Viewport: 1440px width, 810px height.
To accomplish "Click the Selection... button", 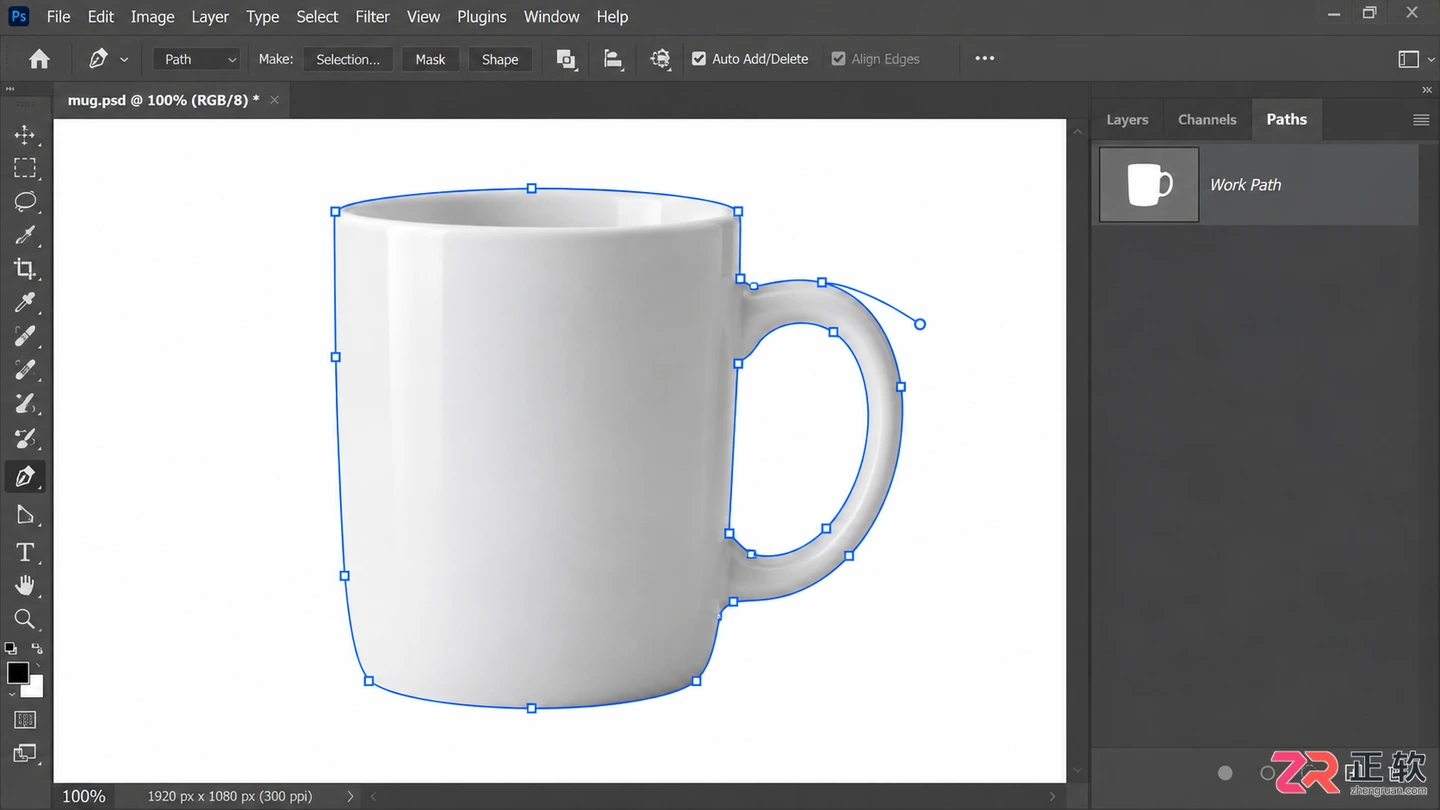I will (x=348, y=59).
